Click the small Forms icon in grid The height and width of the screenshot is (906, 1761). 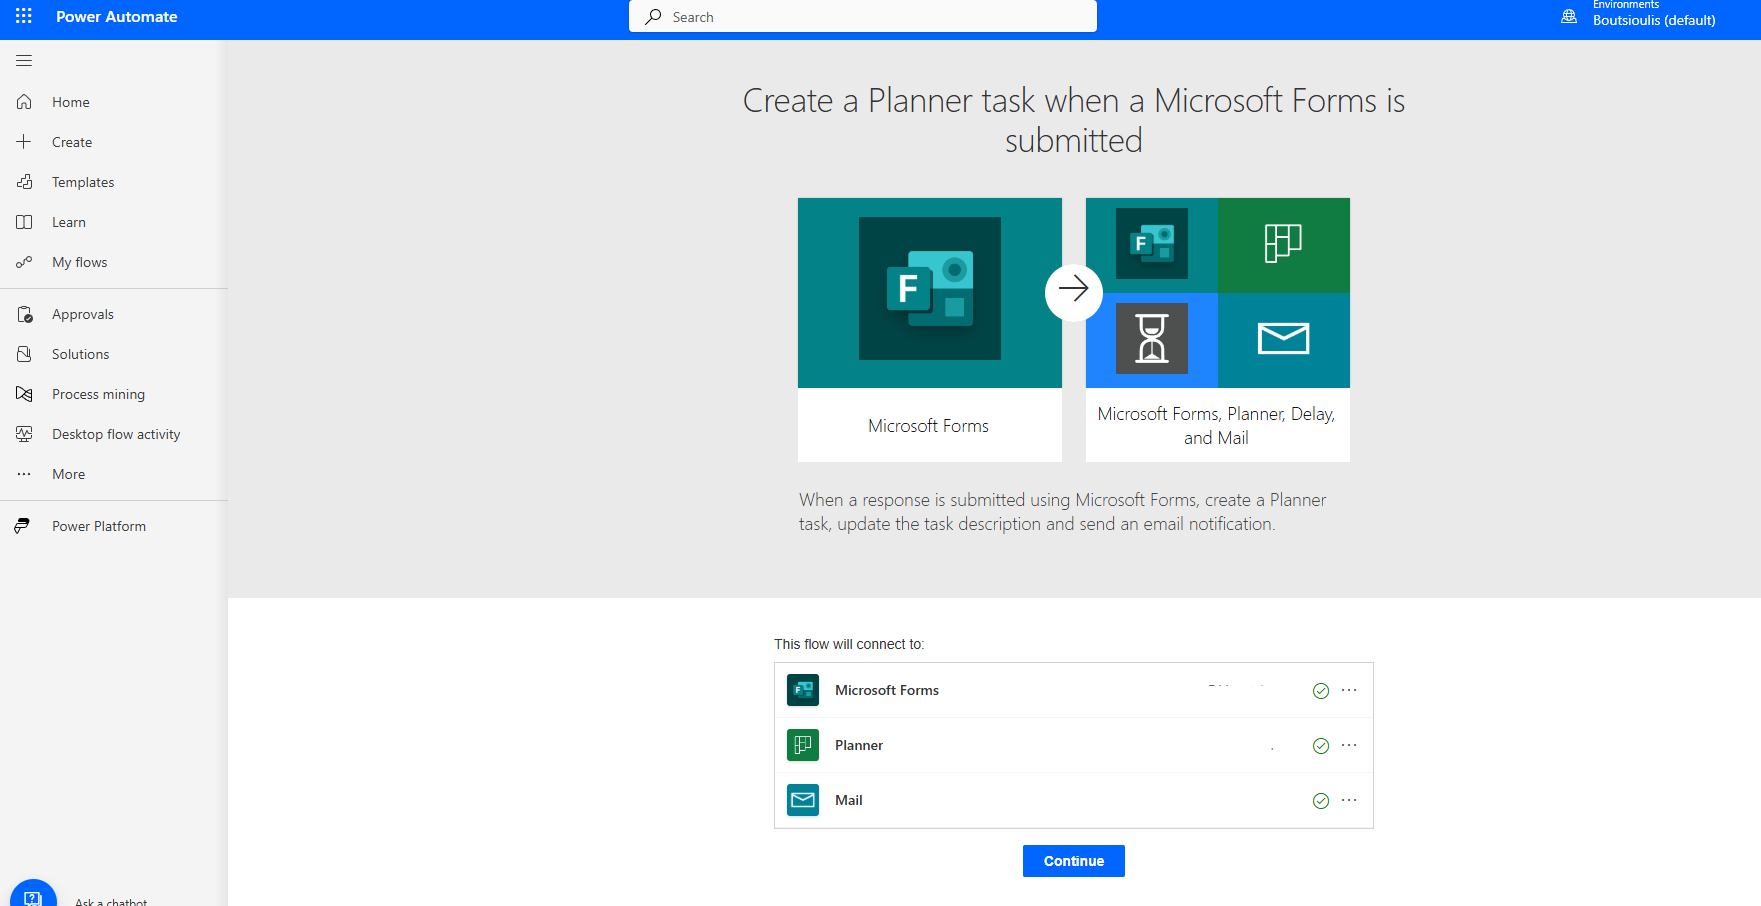coord(1152,243)
